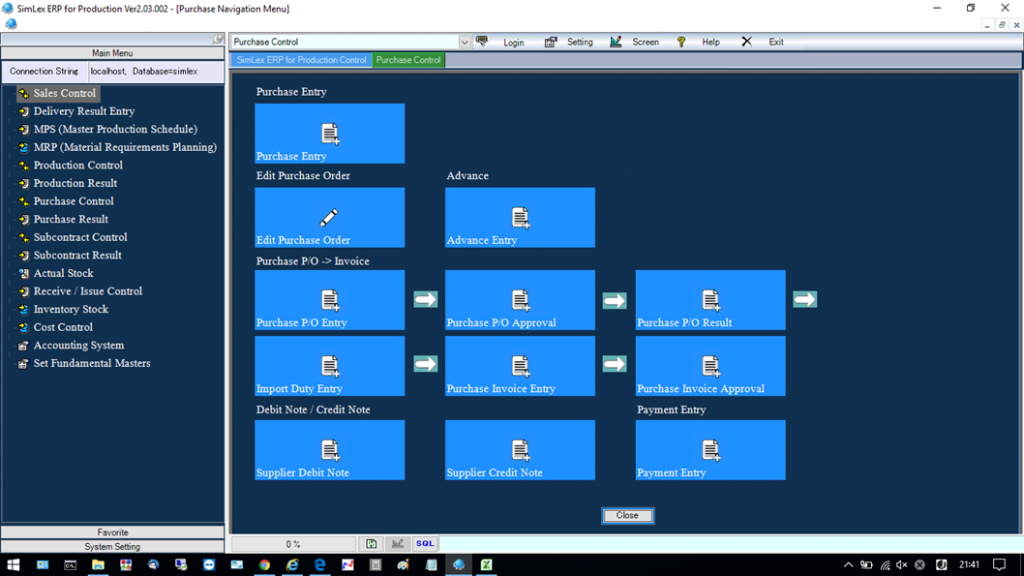
Task: Open Edit Purchase Order
Action: pos(330,217)
